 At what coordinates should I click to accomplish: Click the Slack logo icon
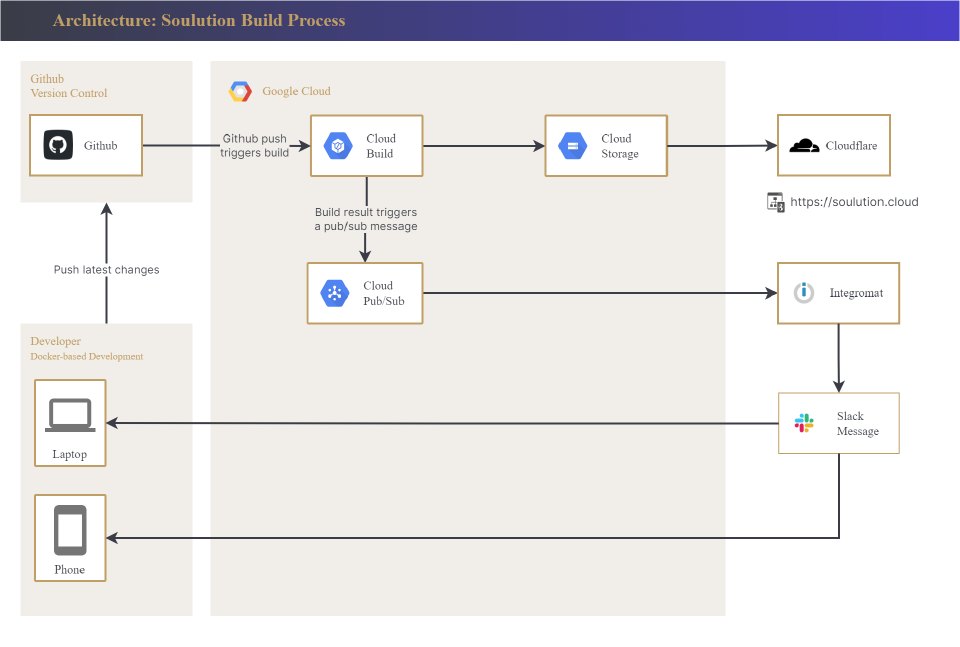pyautogui.click(x=804, y=423)
